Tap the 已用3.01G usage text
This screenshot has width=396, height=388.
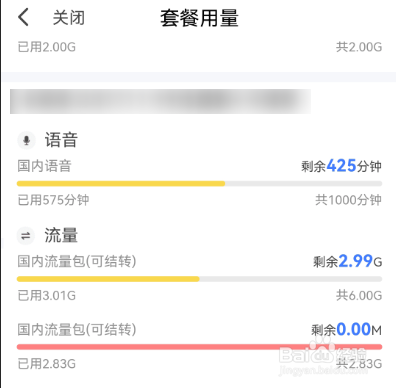(47, 296)
